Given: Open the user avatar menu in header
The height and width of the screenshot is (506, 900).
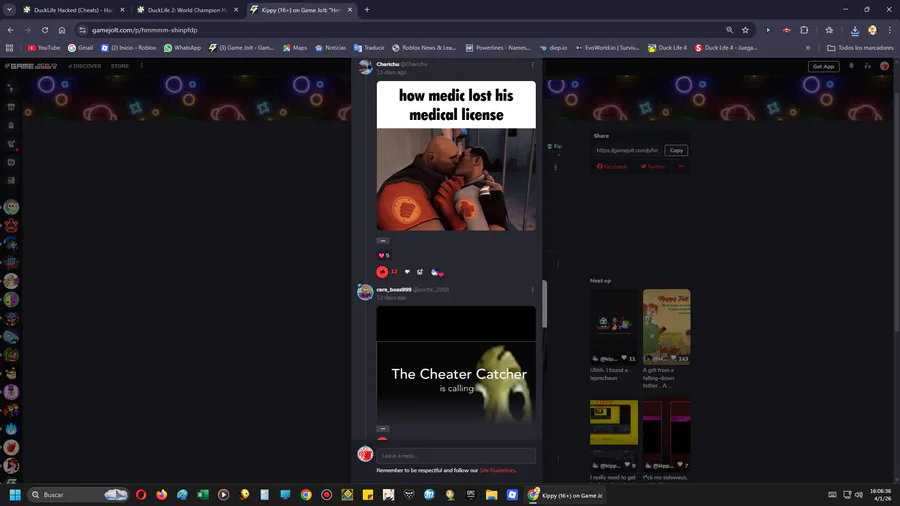Looking at the screenshot, I should [885, 66].
